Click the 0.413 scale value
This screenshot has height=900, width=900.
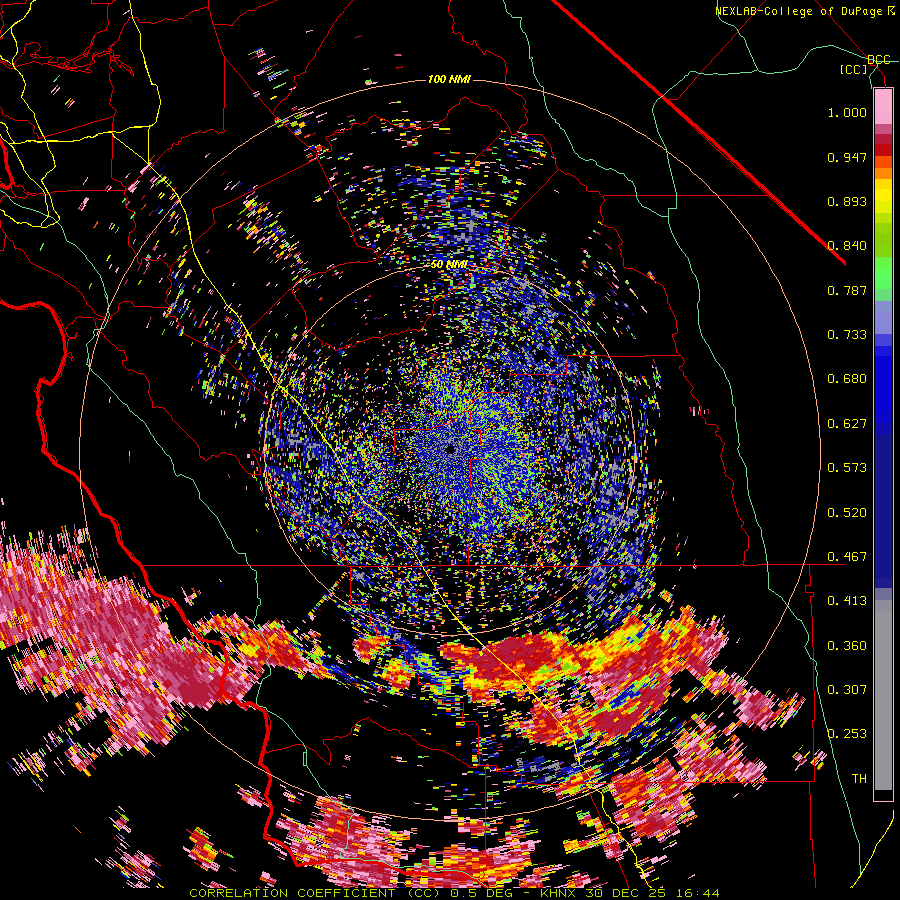tap(847, 601)
